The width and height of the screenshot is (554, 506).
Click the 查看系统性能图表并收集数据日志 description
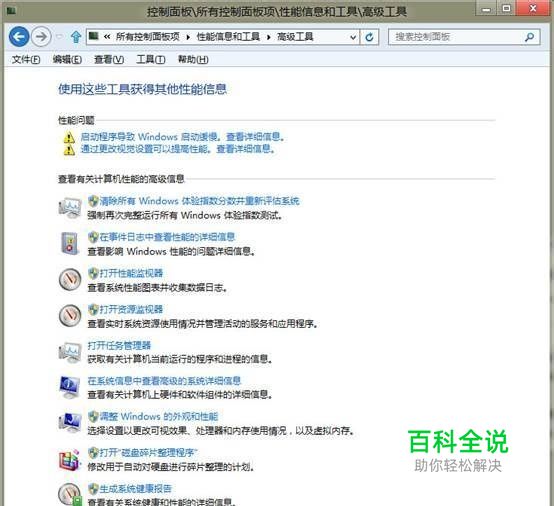coord(157,288)
